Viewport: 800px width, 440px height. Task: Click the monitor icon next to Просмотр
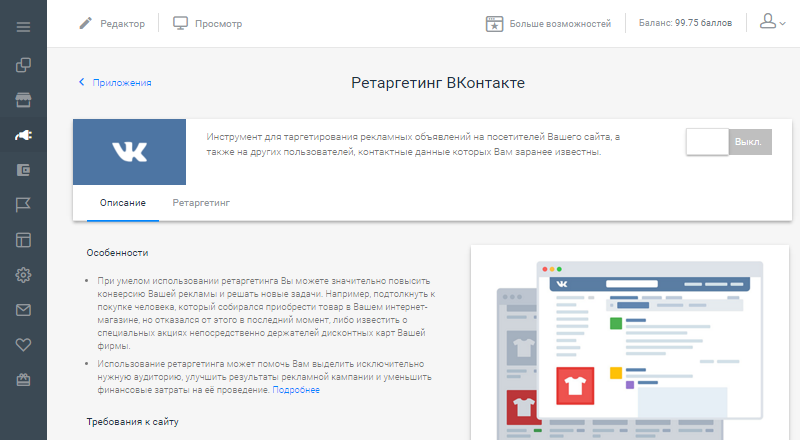[x=180, y=23]
